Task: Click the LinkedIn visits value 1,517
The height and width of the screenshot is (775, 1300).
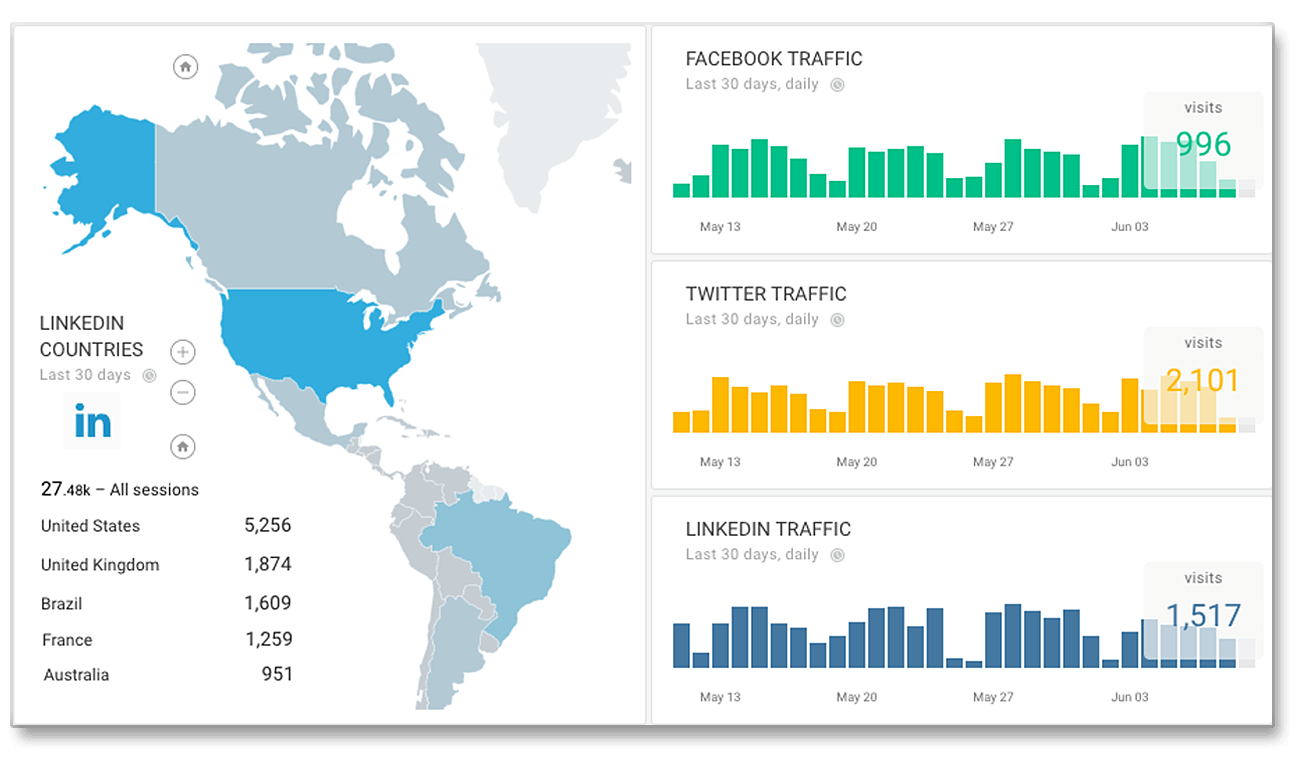Action: [x=1204, y=615]
